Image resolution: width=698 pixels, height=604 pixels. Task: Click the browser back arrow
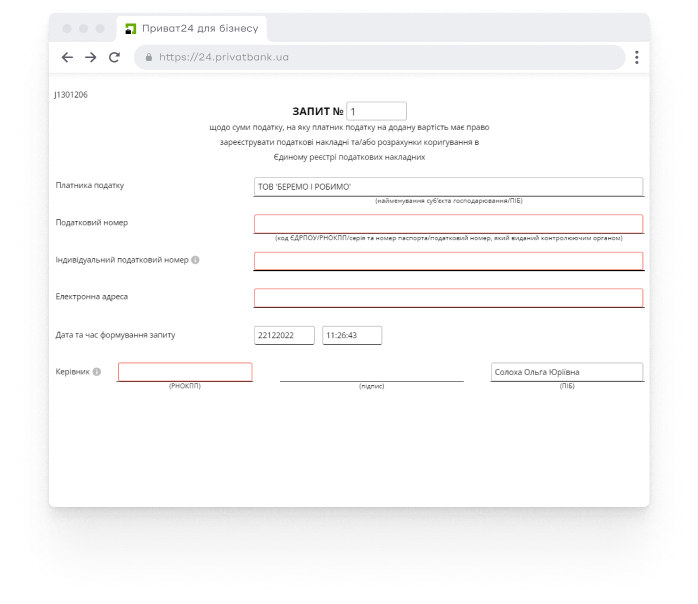68,57
